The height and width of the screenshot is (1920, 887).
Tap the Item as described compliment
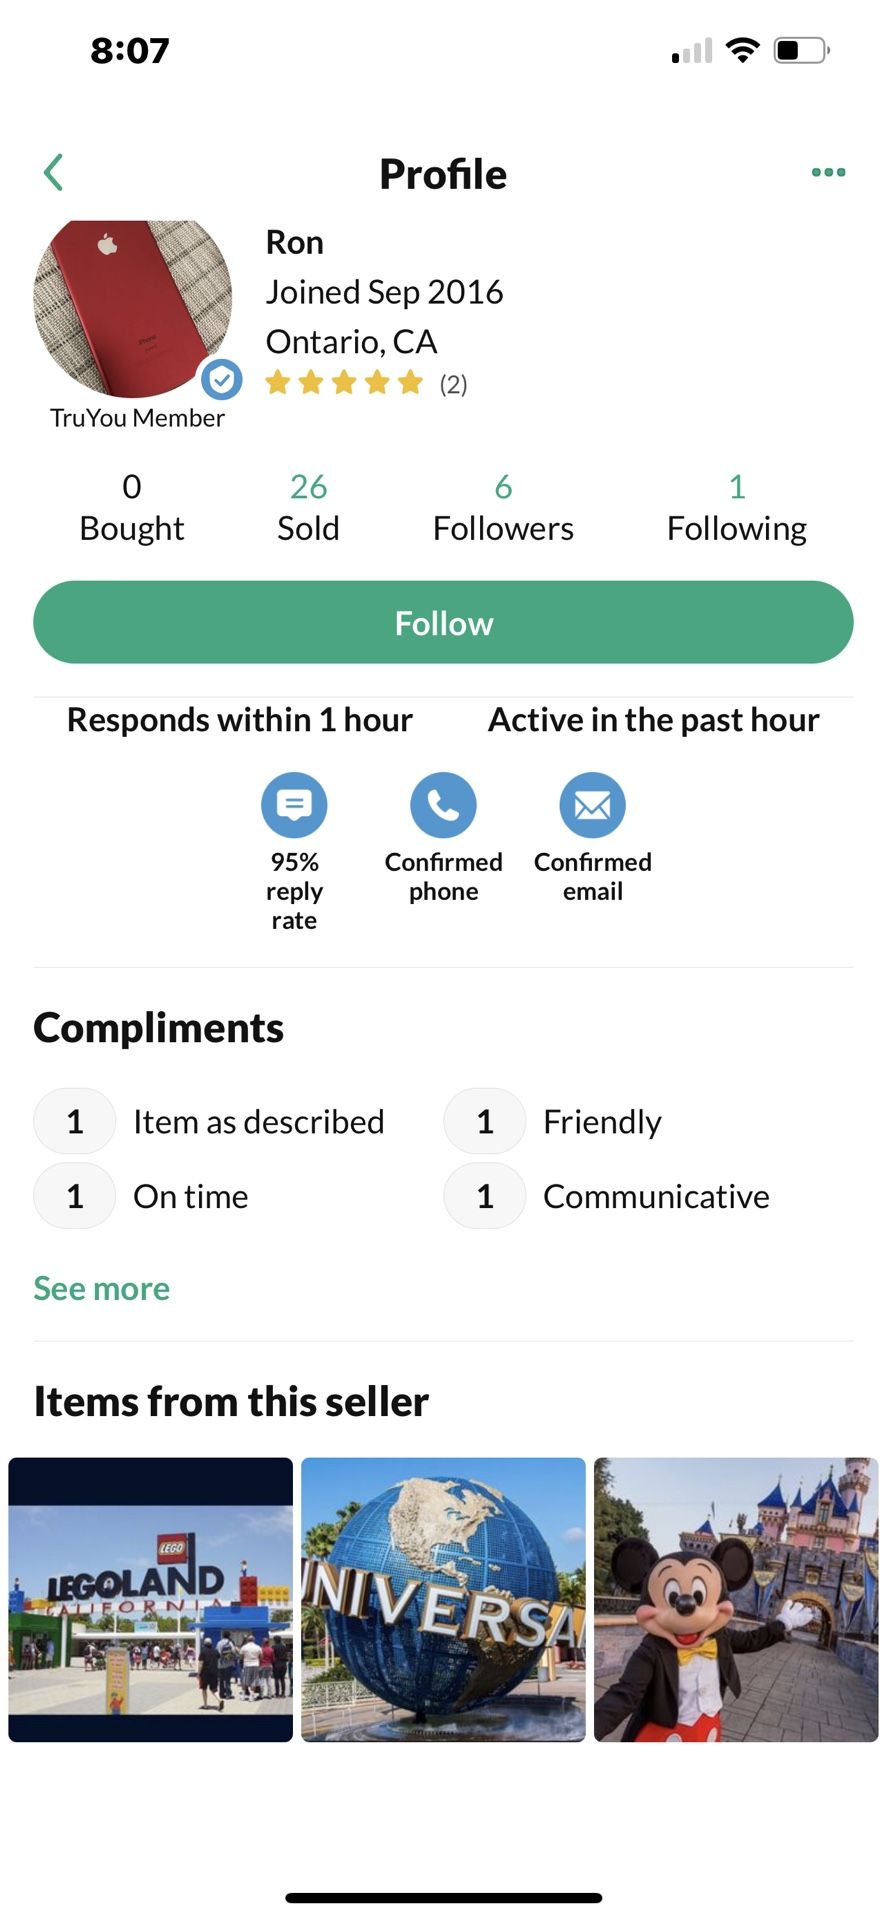point(258,1122)
